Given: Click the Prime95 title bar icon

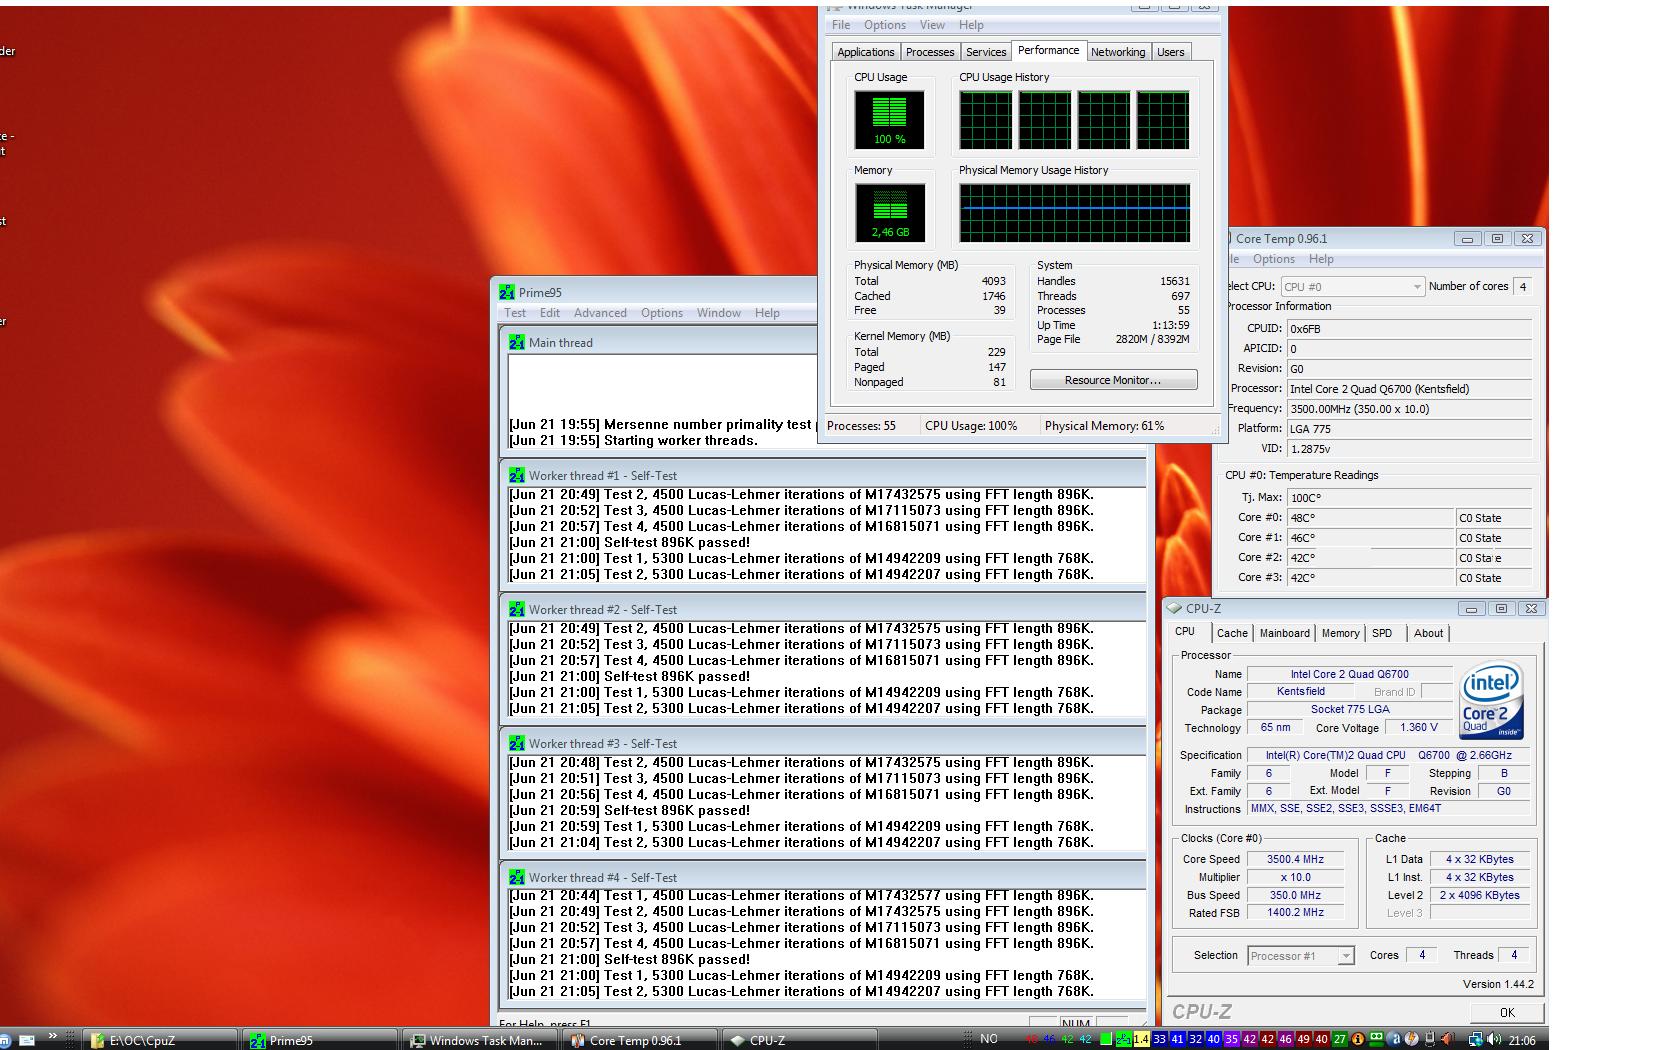Looking at the screenshot, I should click(x=508, y=292).
